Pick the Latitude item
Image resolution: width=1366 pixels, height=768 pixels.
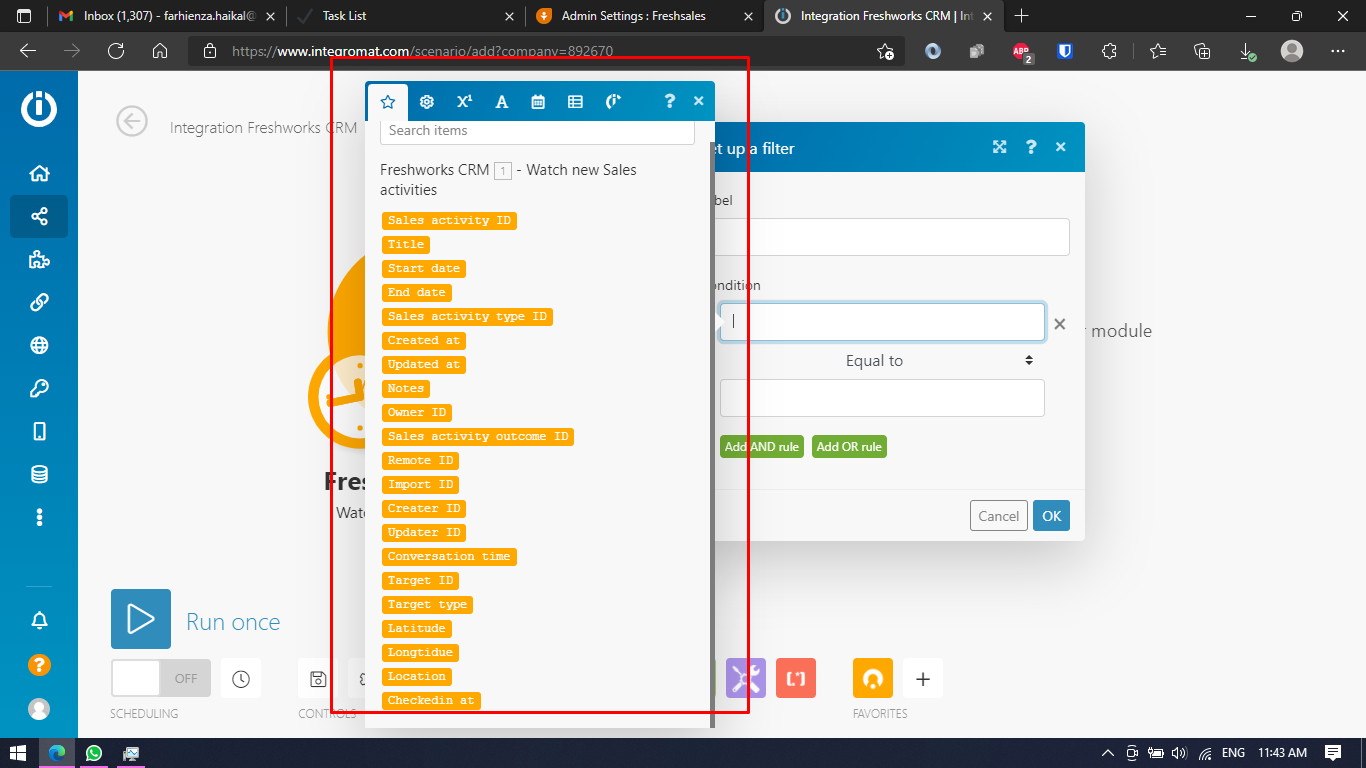(417, 628)
